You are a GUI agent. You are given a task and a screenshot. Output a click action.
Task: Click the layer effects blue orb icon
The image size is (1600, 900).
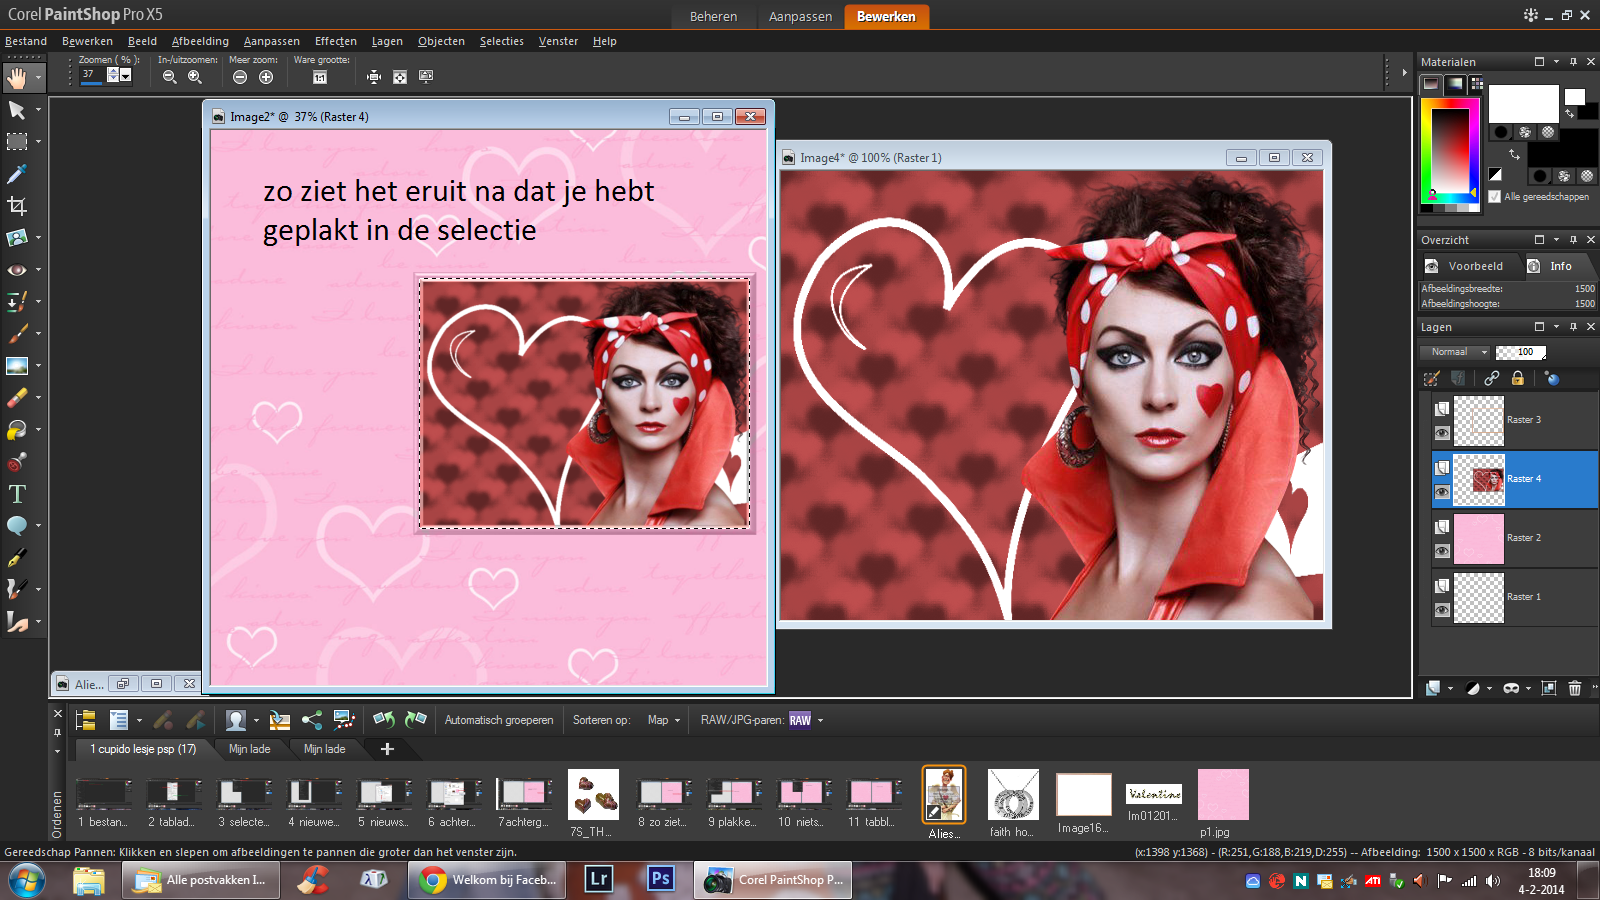pos(1552,378)
